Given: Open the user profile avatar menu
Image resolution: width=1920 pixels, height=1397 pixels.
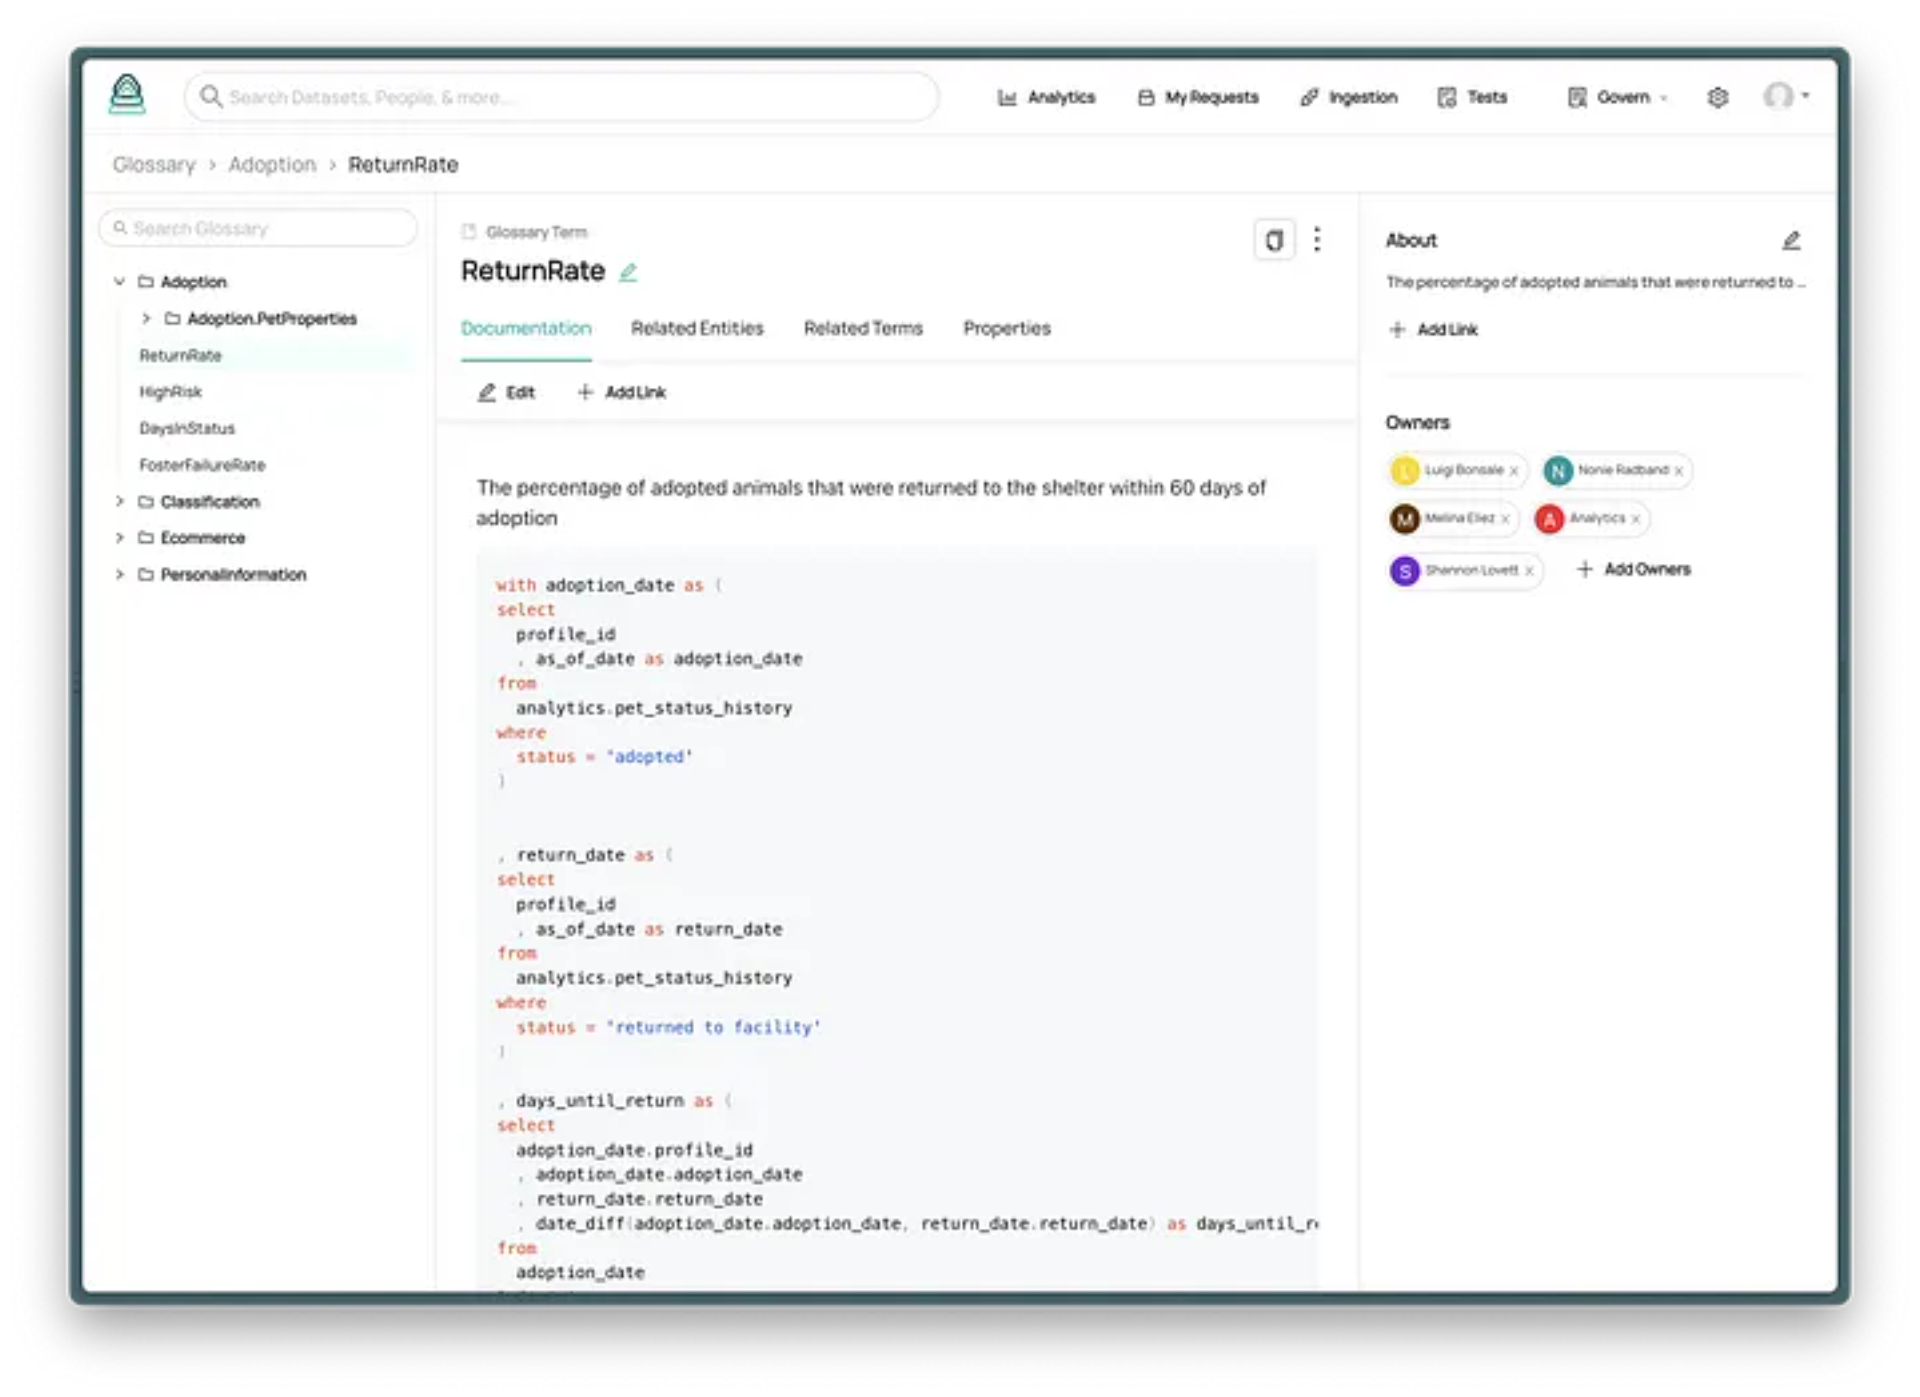Looking at the screenshot, I should click(x=1785, y=96).
